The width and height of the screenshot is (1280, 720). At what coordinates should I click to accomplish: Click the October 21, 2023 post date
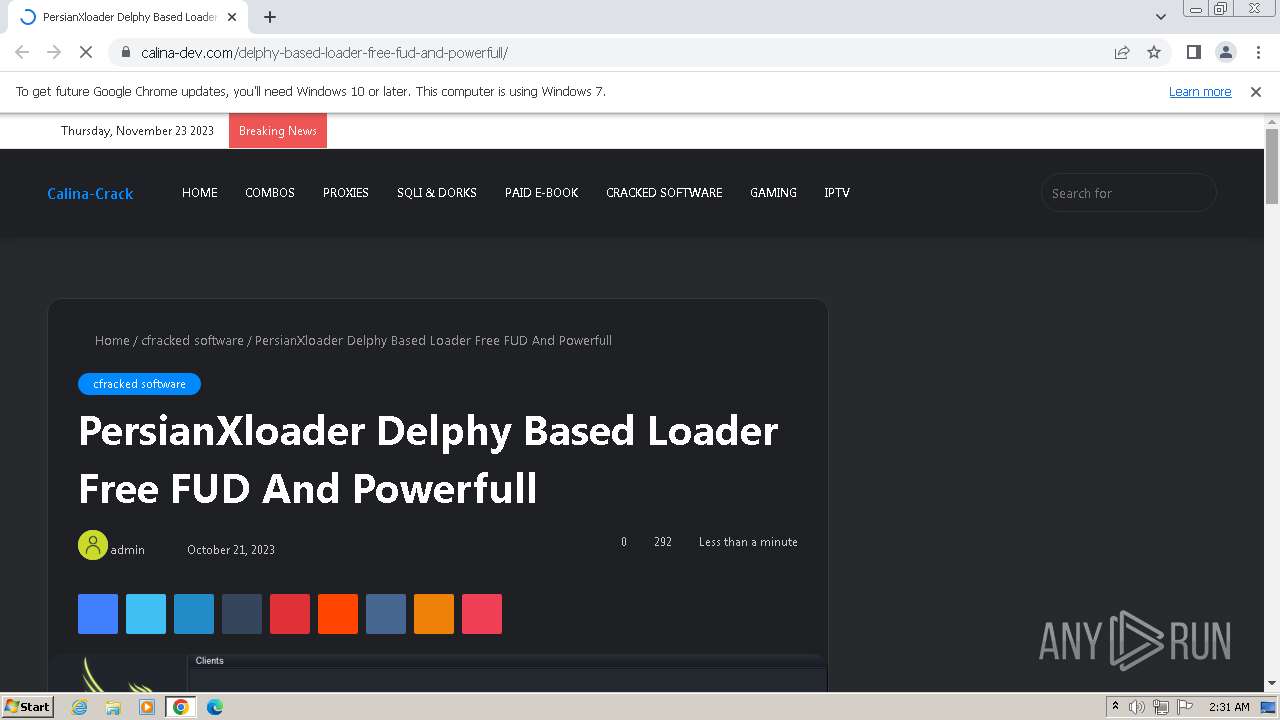click(x=231, y=550)
